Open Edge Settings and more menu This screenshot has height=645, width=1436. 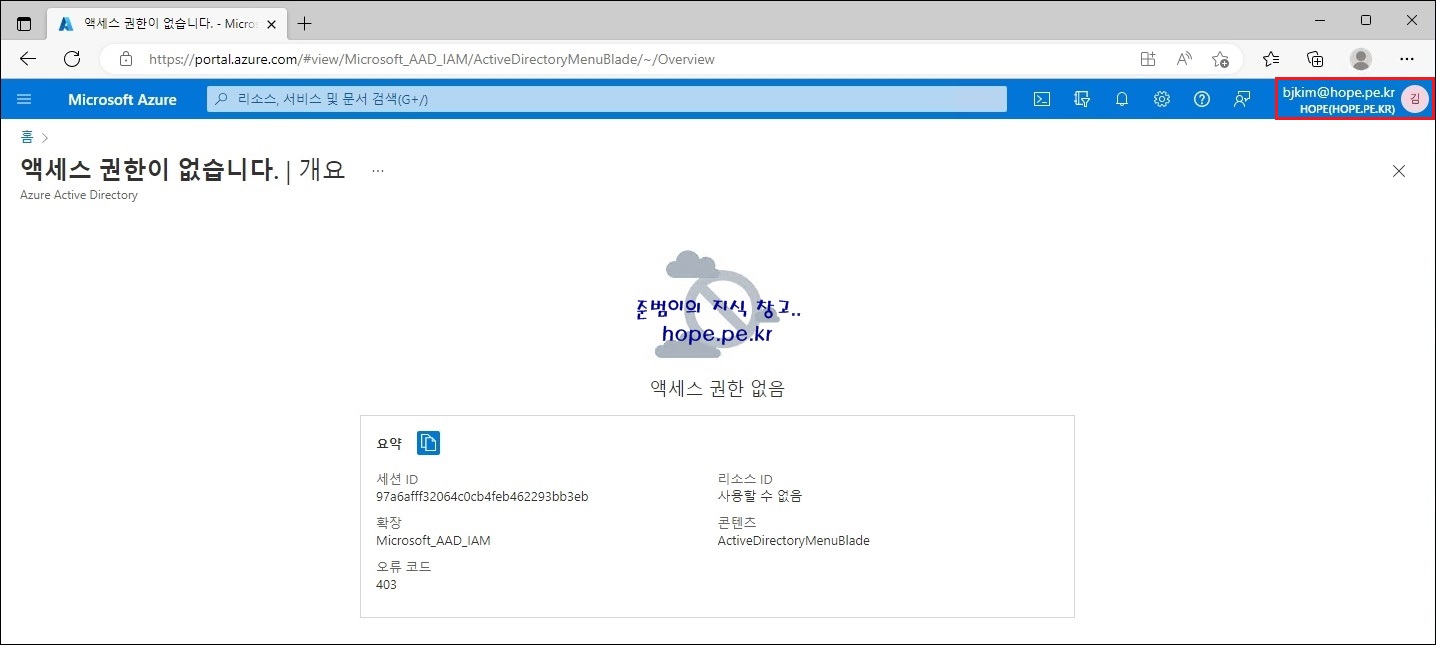coord(1407,59)
